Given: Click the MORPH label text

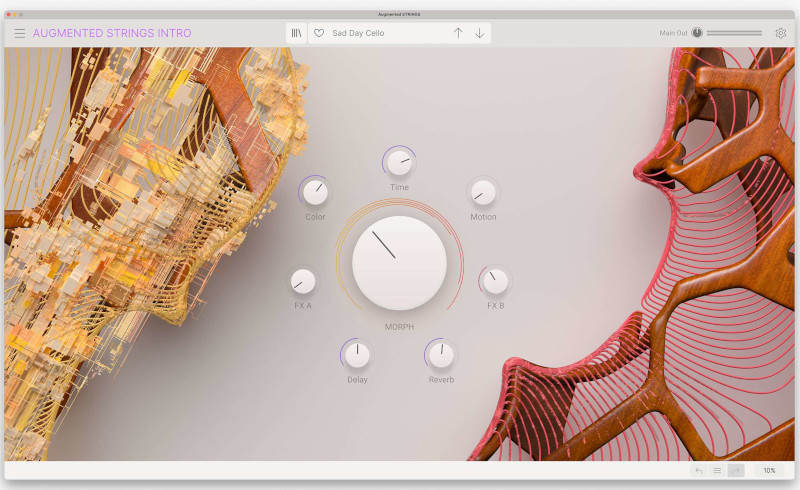Looking at the screenshot, I should [x=399, y=327].
